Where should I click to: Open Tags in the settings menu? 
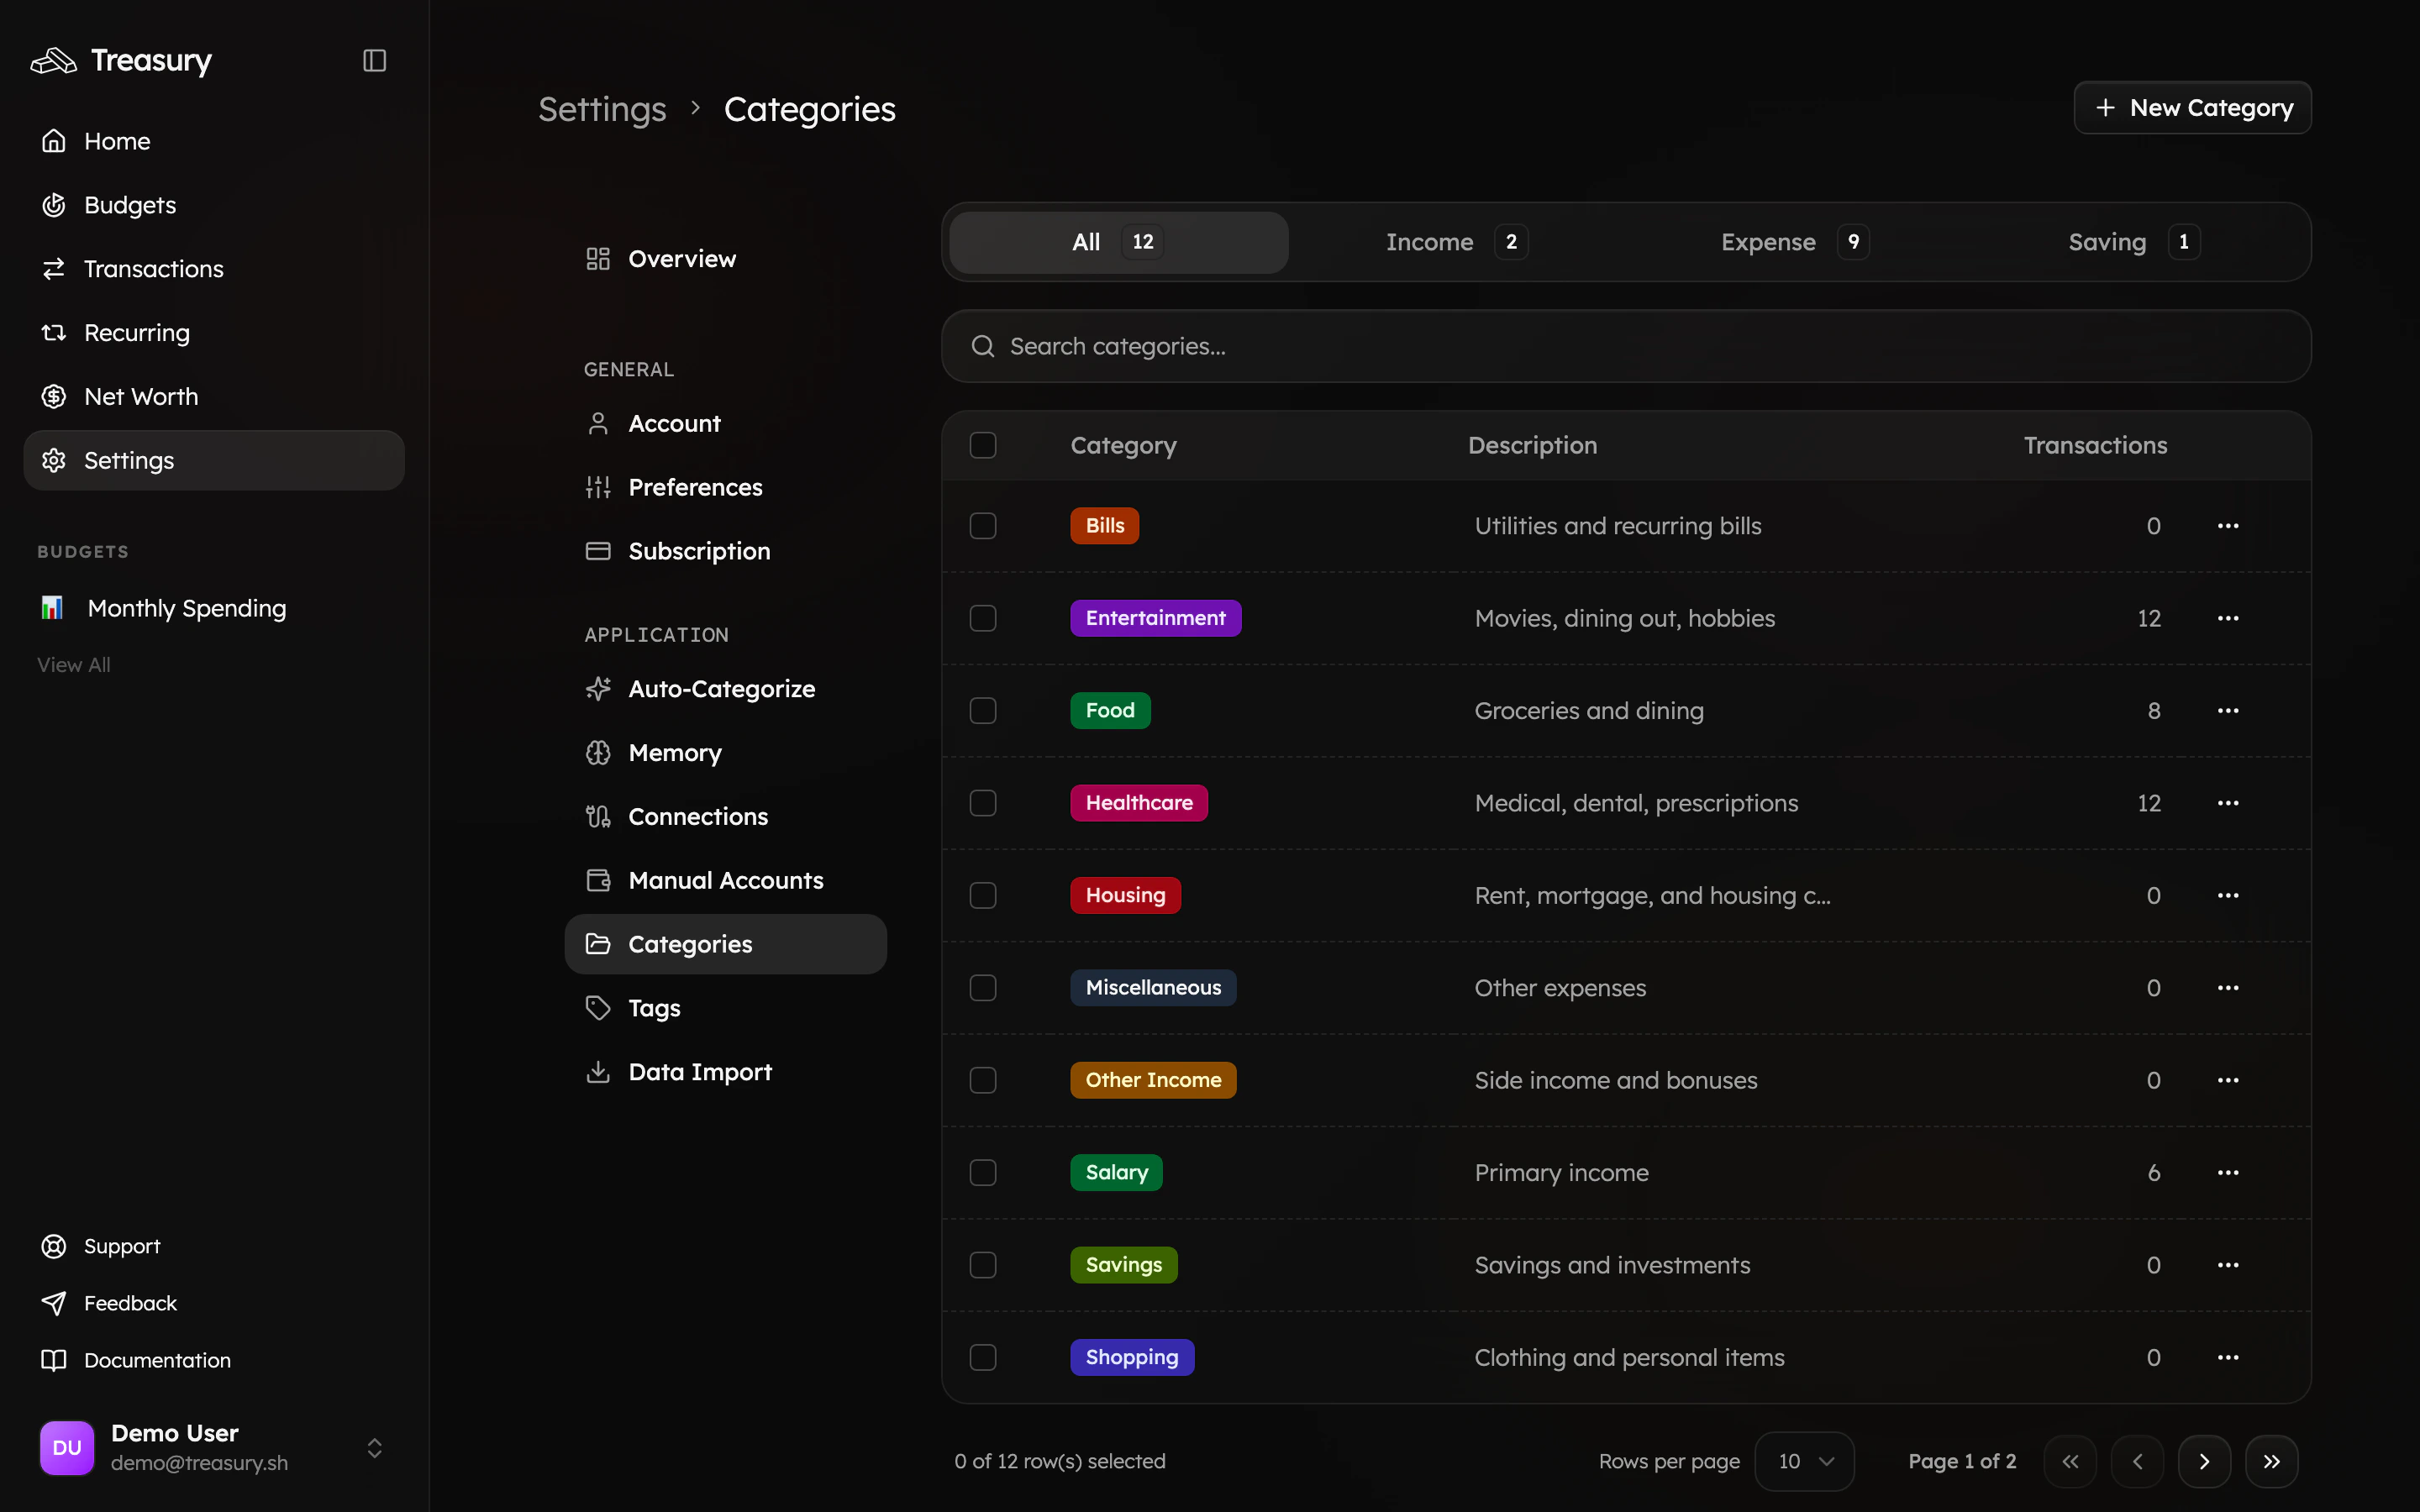pyautogui.click(x=726, y=1008)
